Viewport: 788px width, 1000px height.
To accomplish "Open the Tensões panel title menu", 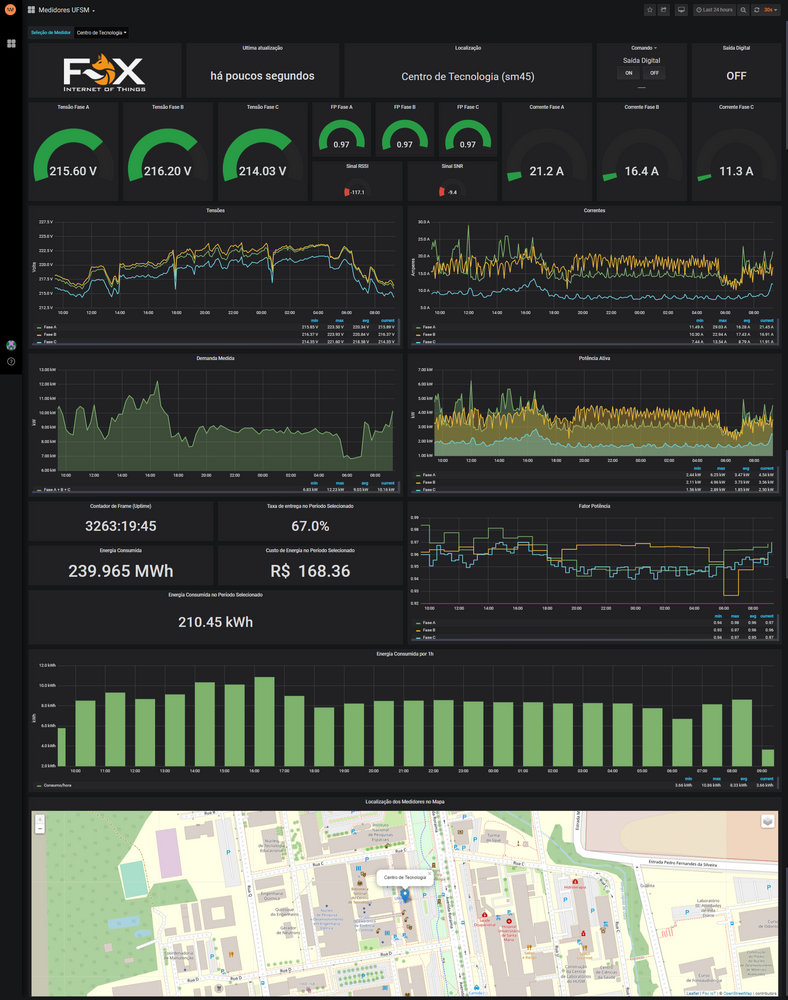I will click(x=215, y=210).
